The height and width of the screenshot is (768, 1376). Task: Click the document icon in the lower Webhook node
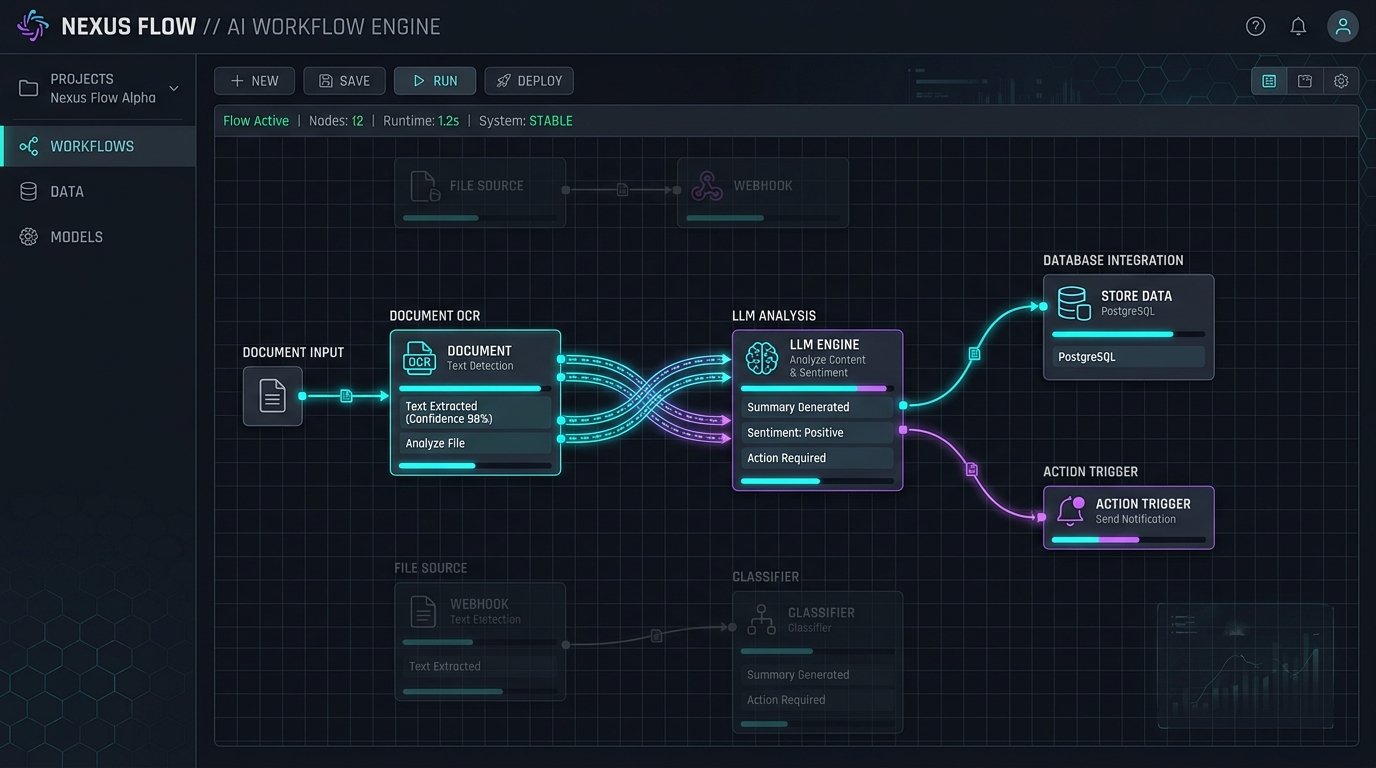424,611
